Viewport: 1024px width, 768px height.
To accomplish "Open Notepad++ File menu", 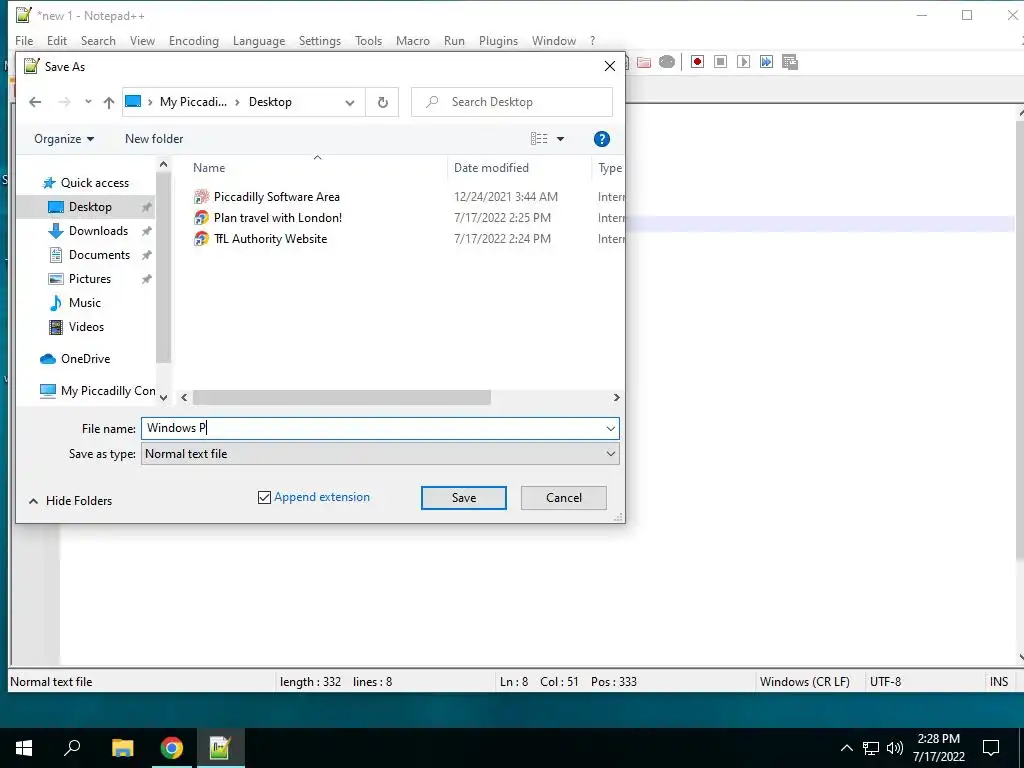I will pyautogui.click(x=24, y=40).
